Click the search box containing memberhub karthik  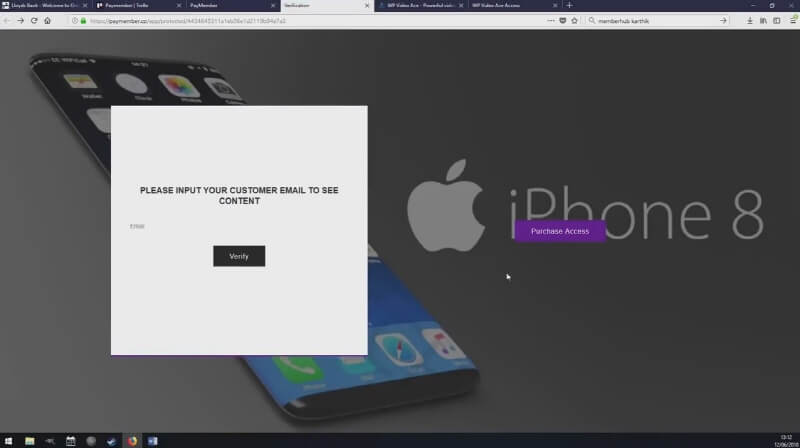pos(656,21)
